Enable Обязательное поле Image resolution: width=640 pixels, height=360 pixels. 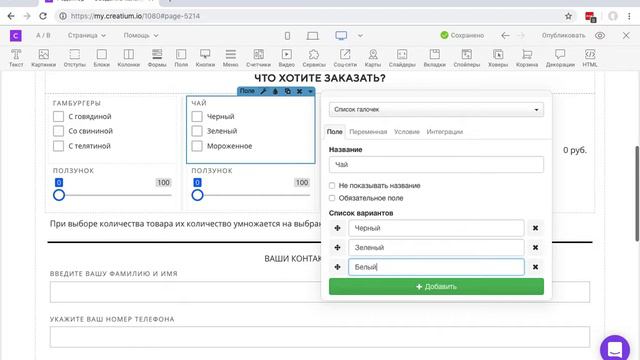click(x=332, y=198)
